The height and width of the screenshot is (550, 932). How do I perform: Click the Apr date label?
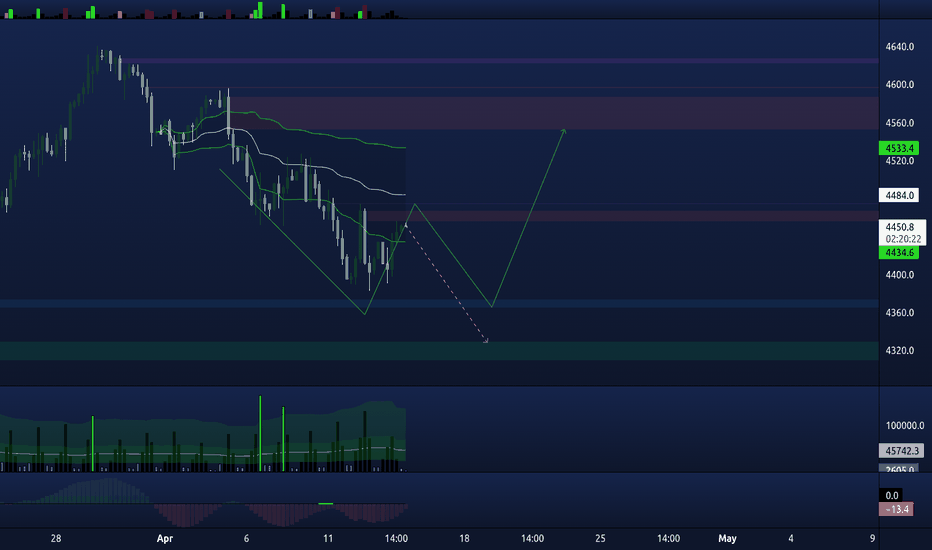(165, 538)
